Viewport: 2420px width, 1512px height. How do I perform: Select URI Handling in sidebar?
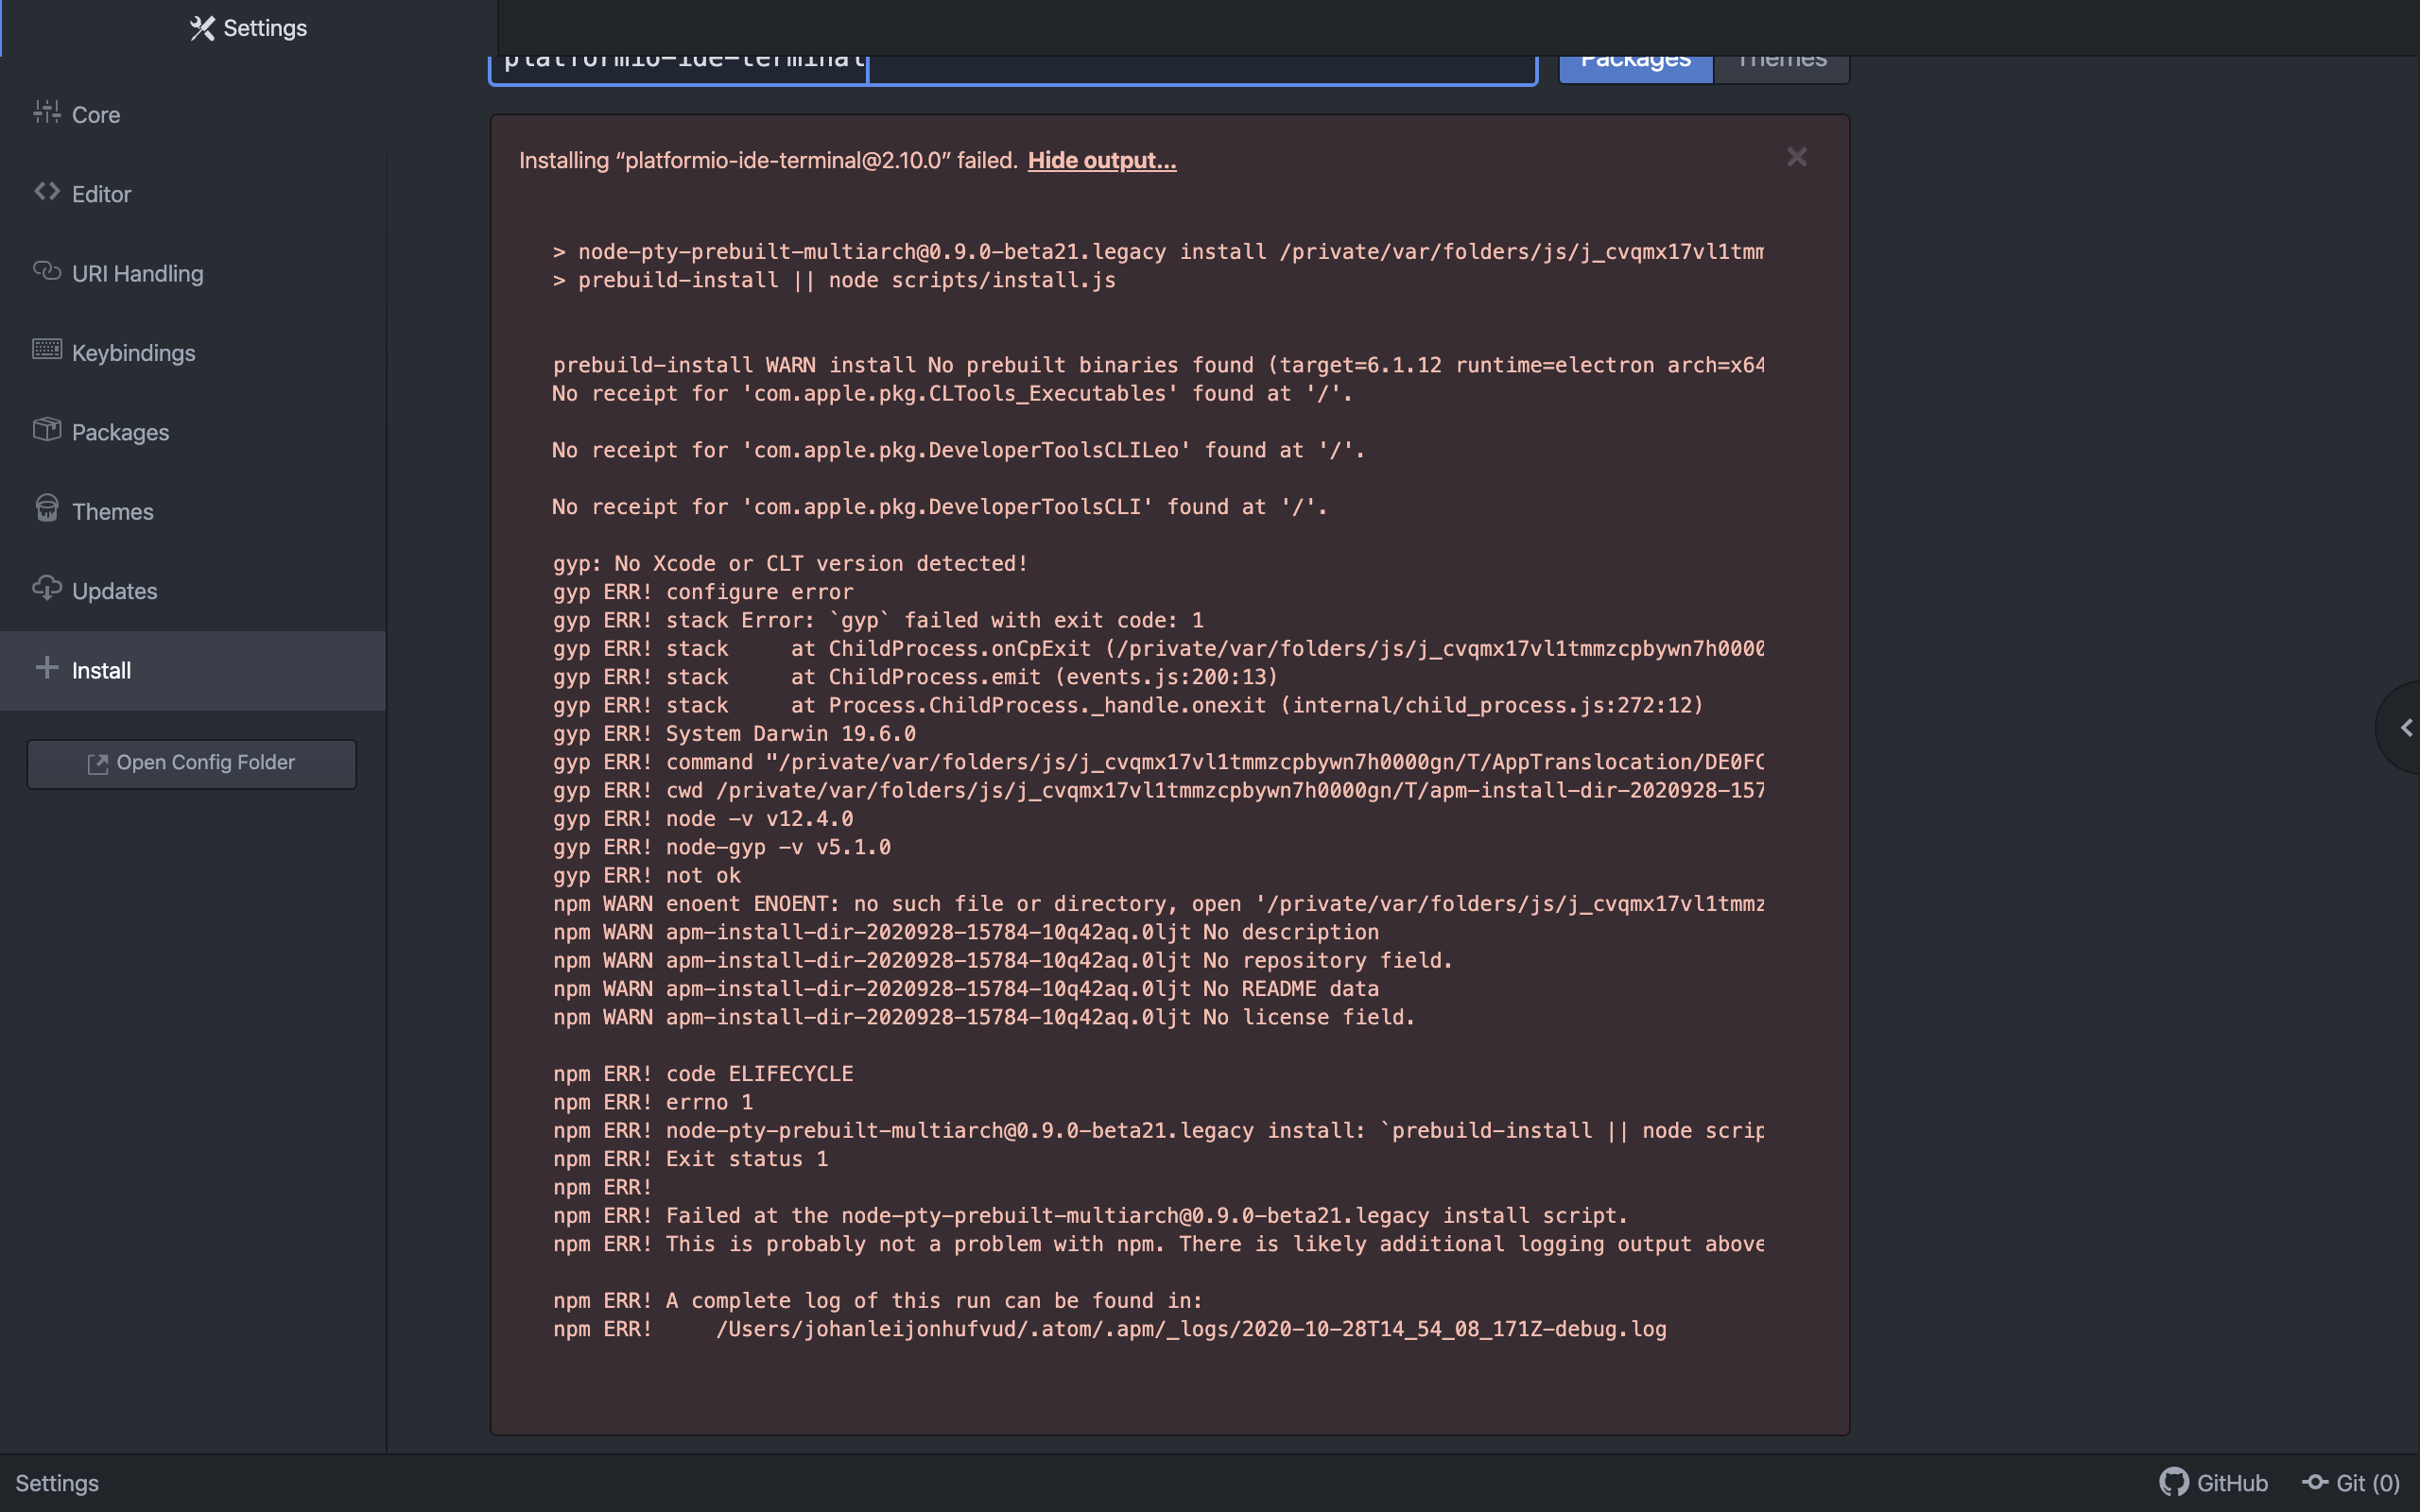pos(193,273)
